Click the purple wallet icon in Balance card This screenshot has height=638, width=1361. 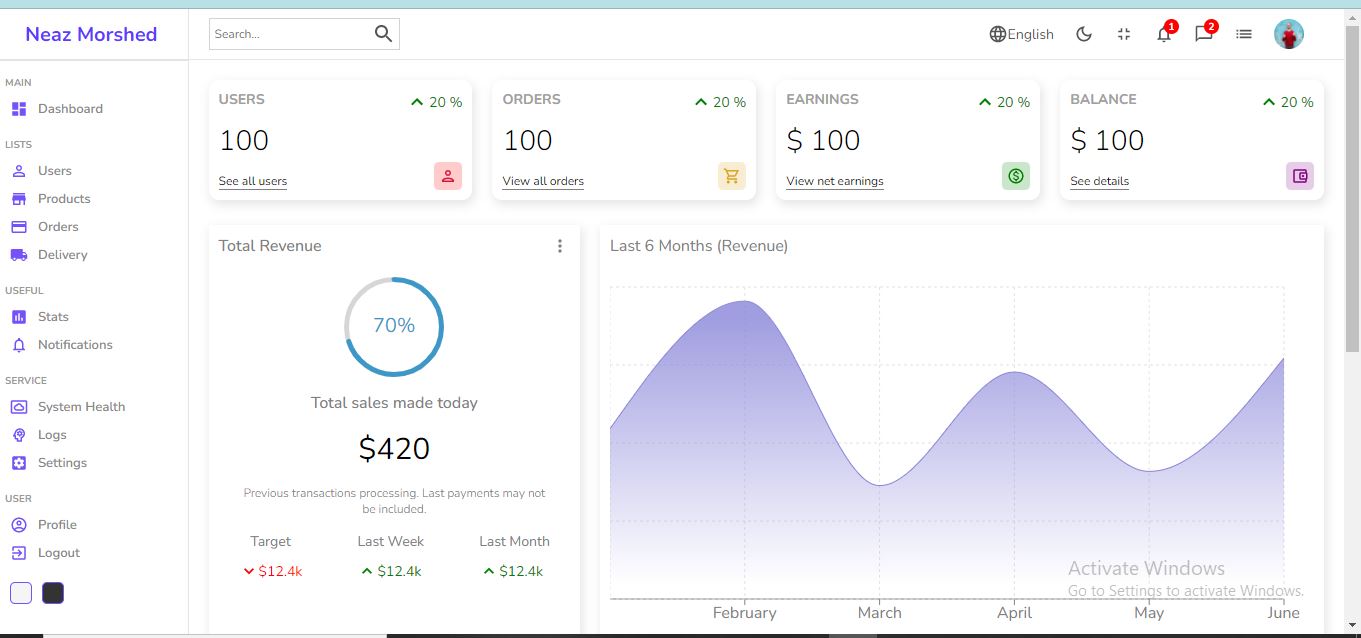click(x=1299, y=176)
